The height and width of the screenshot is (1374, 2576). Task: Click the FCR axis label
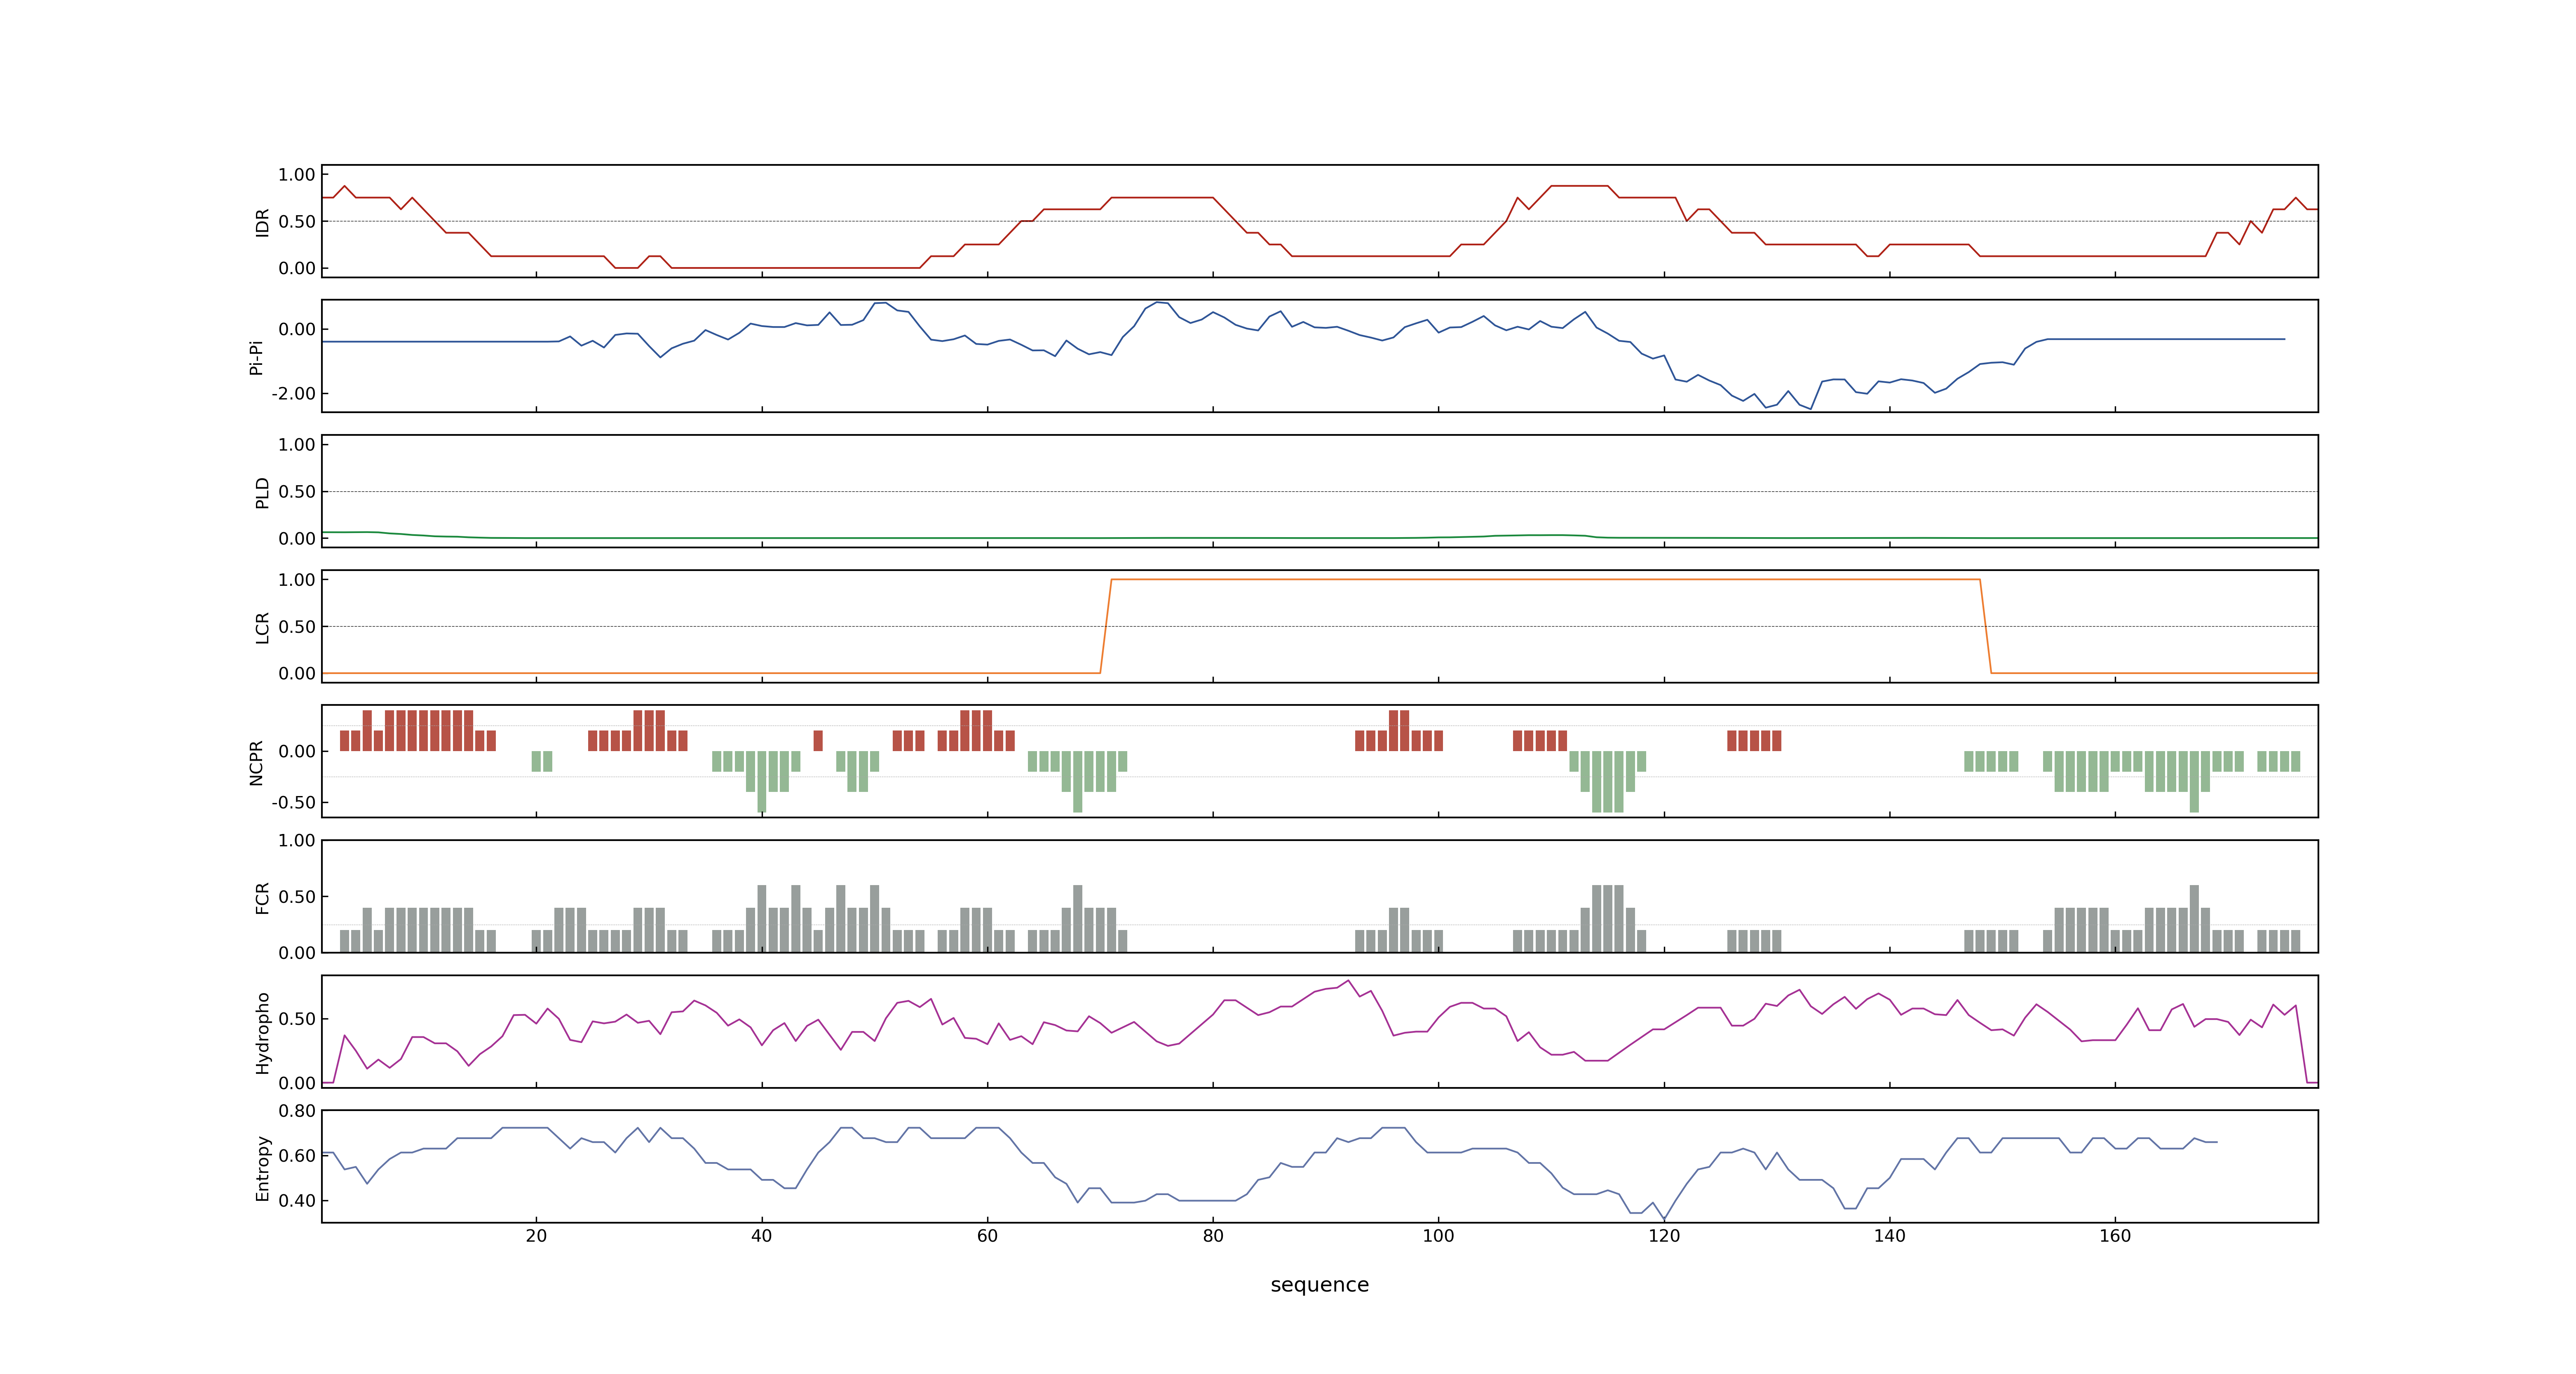(262, 897)
